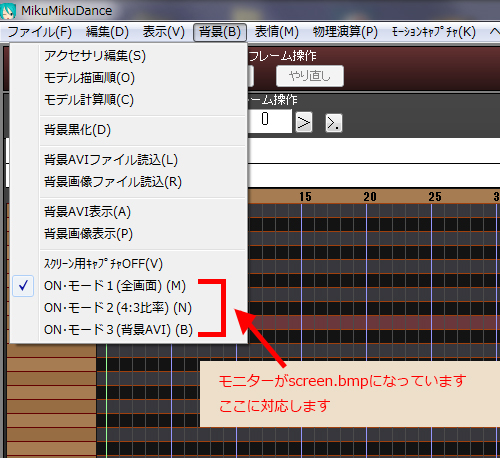The image size is (500, 458).
Task: Toggle 背景画像表示(P)
Action: point(128,234)
